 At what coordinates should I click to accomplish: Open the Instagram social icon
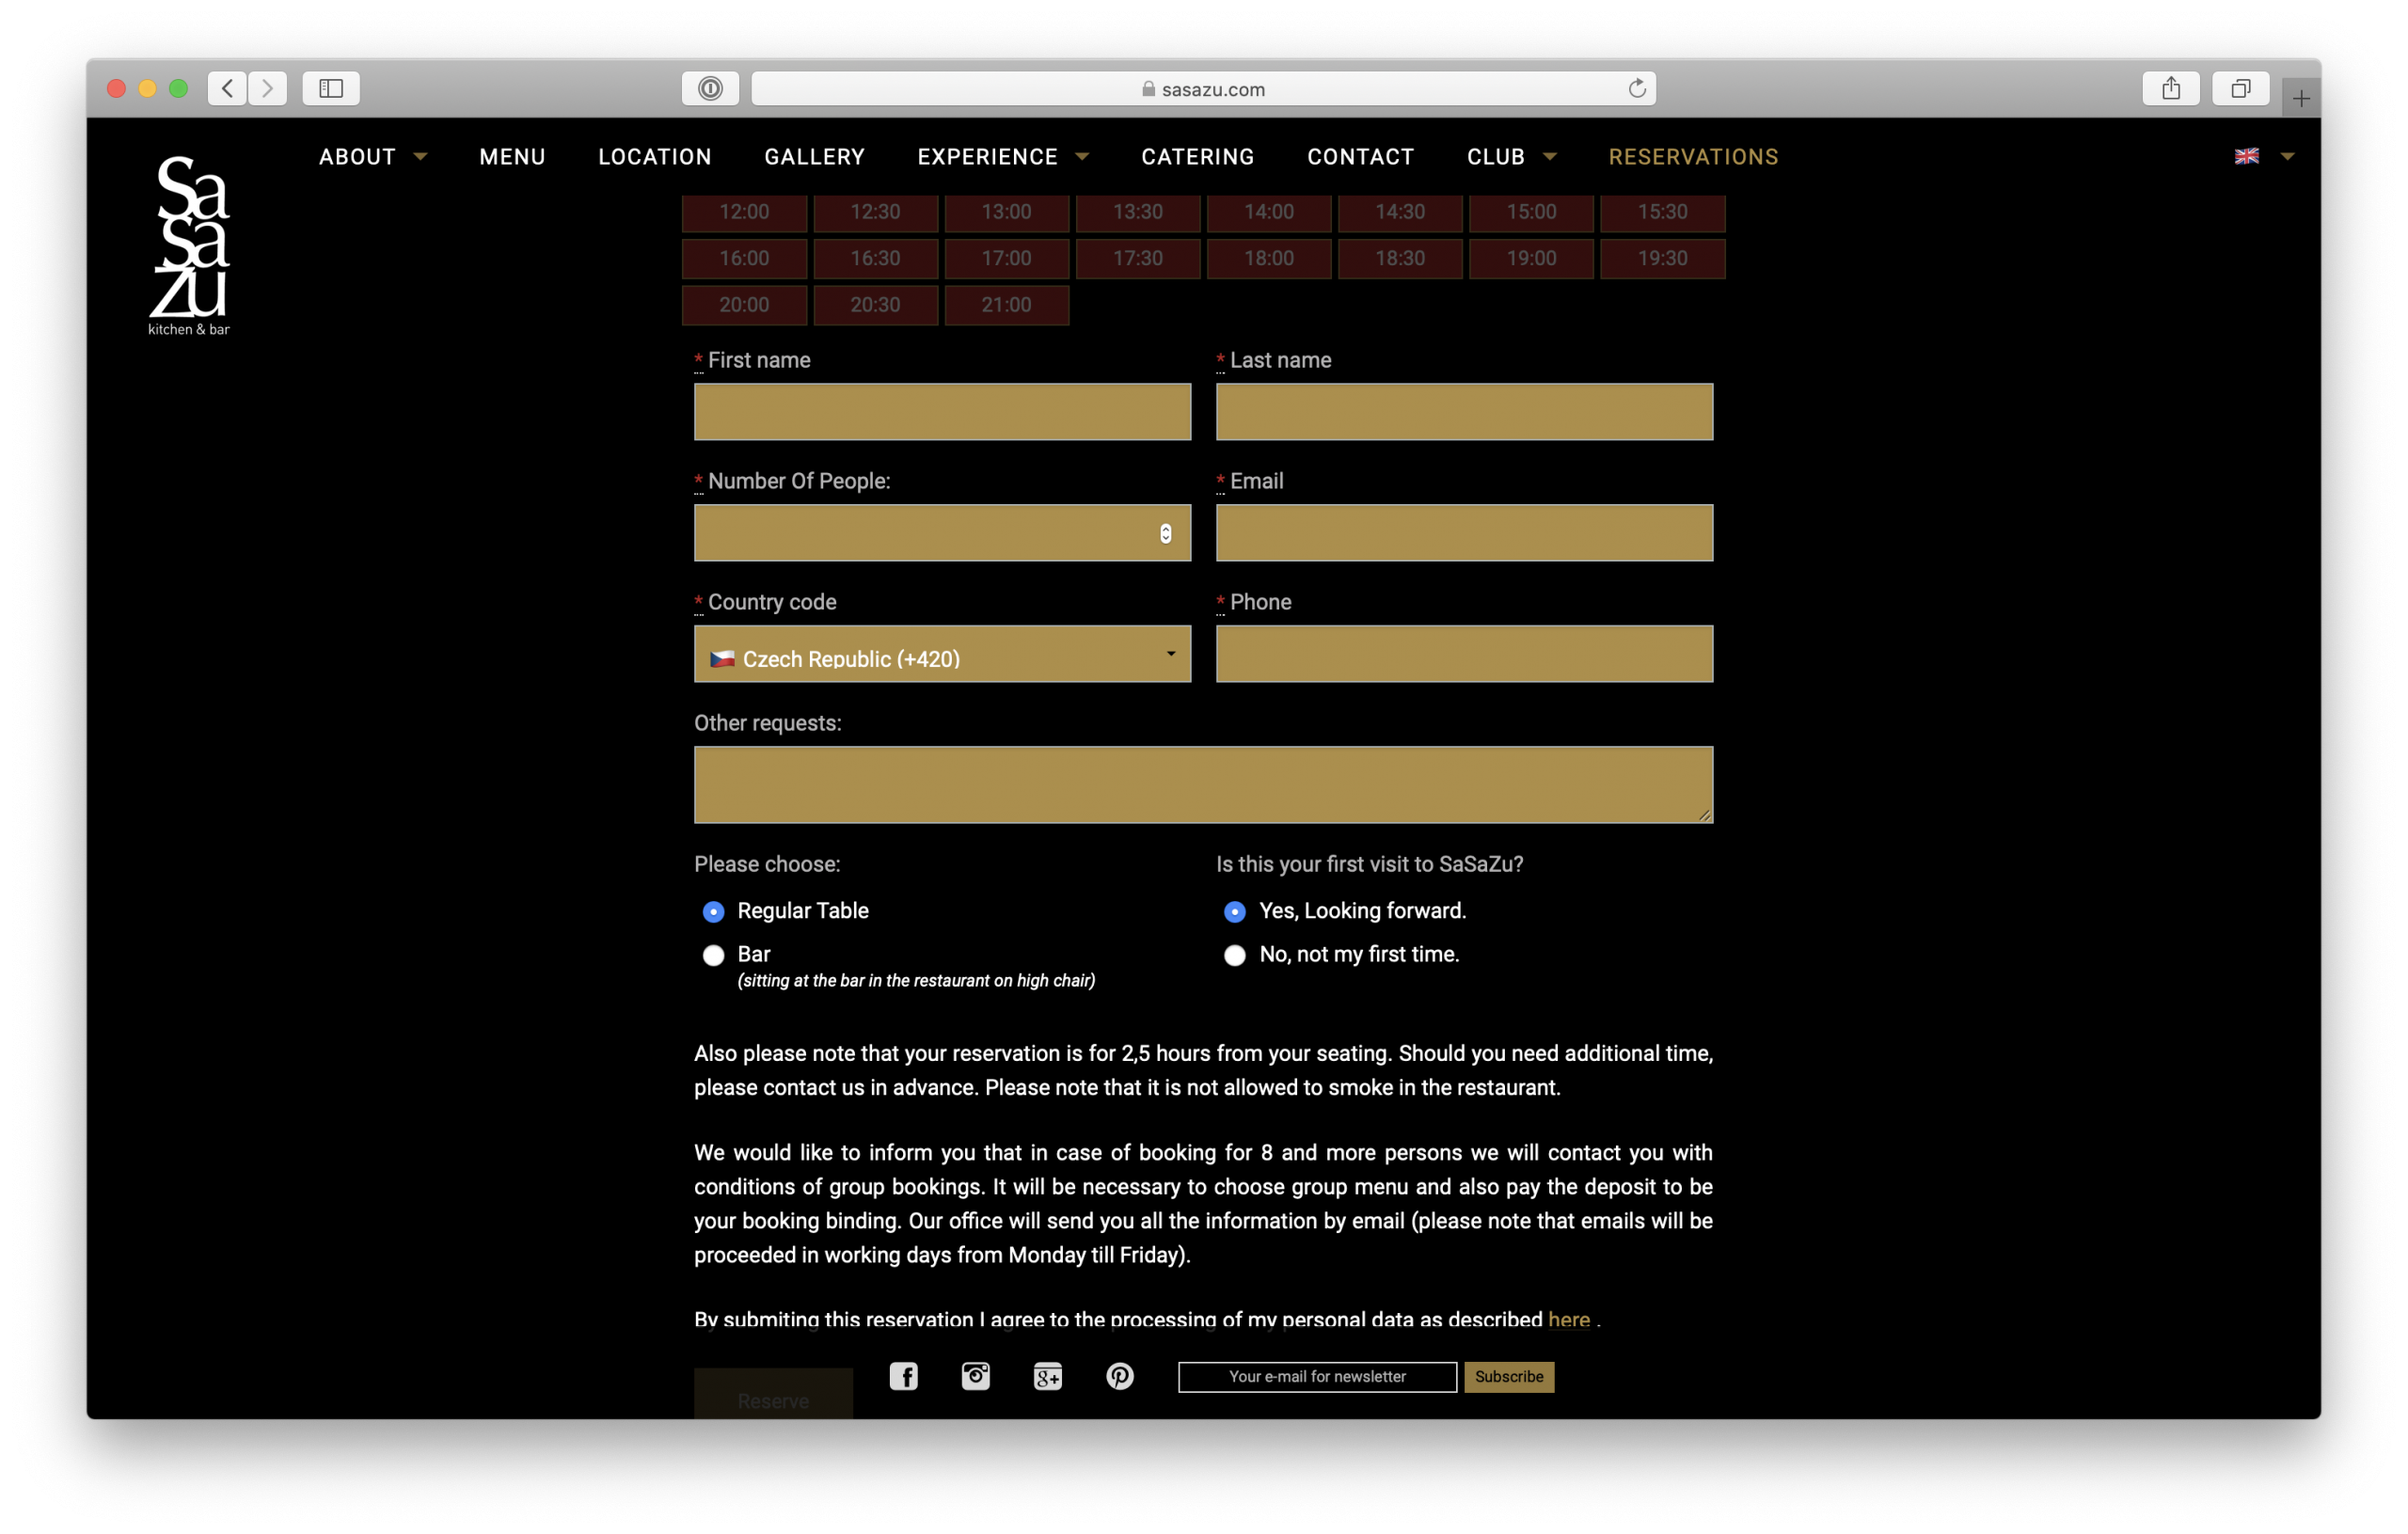(975, 1376)
